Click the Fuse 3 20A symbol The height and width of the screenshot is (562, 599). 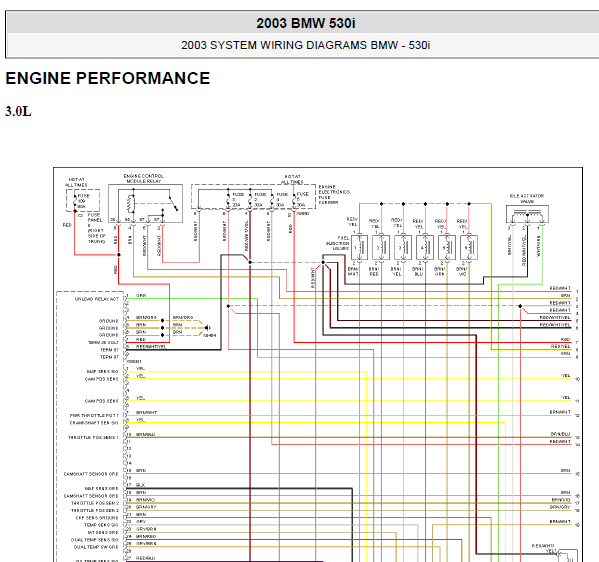click(228, 200)
